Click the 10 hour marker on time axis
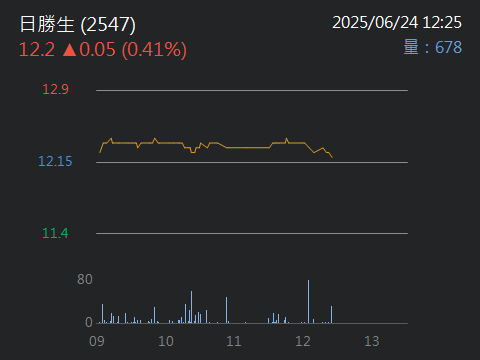The image size is (480, 360). (x=166, y=341)
